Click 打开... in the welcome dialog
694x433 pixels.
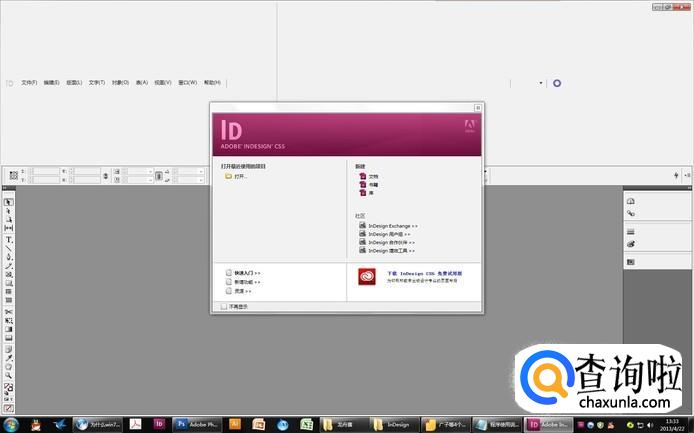(x=236, y=176)
